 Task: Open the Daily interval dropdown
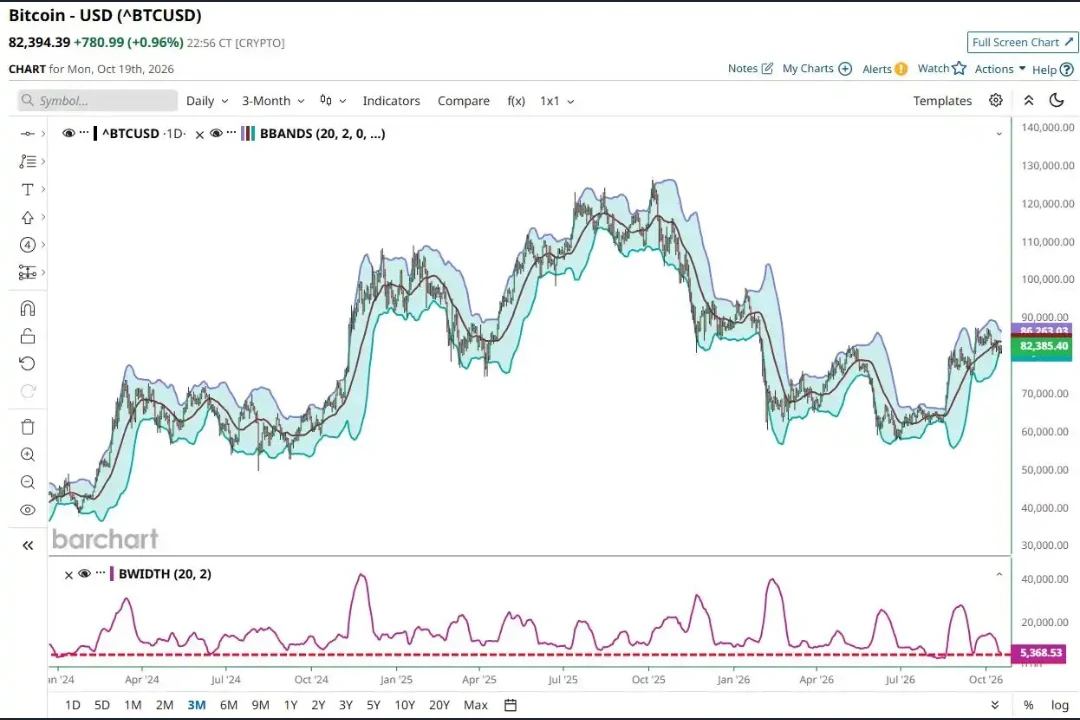point(207,101)
